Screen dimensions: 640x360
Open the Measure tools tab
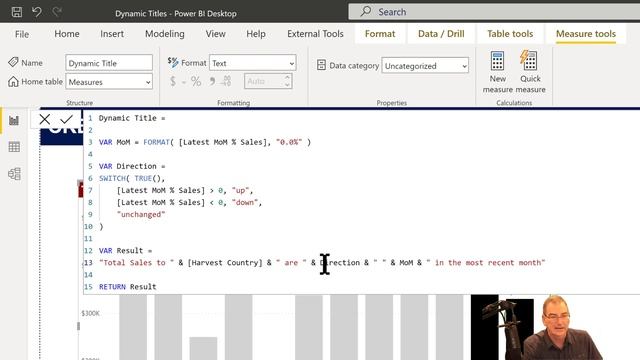[586, 34]
